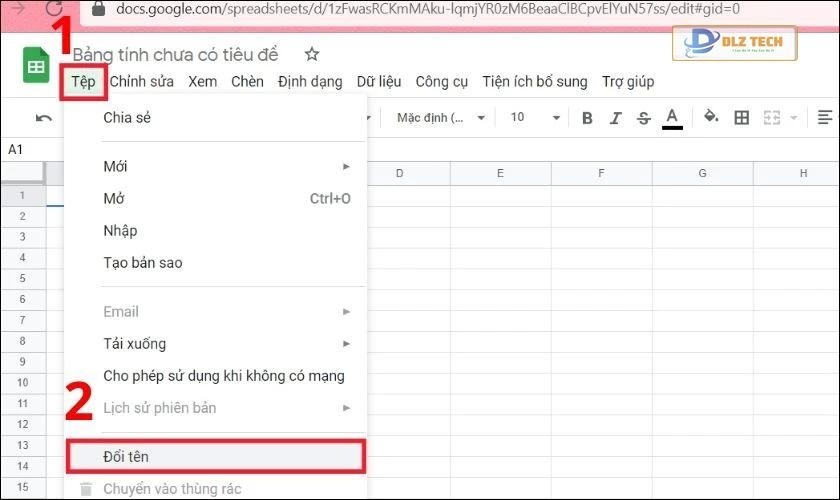Expand the Lịch sử phiên bản submenu
The width and height of the screenshot is (840, 500).
click(347, 408)
